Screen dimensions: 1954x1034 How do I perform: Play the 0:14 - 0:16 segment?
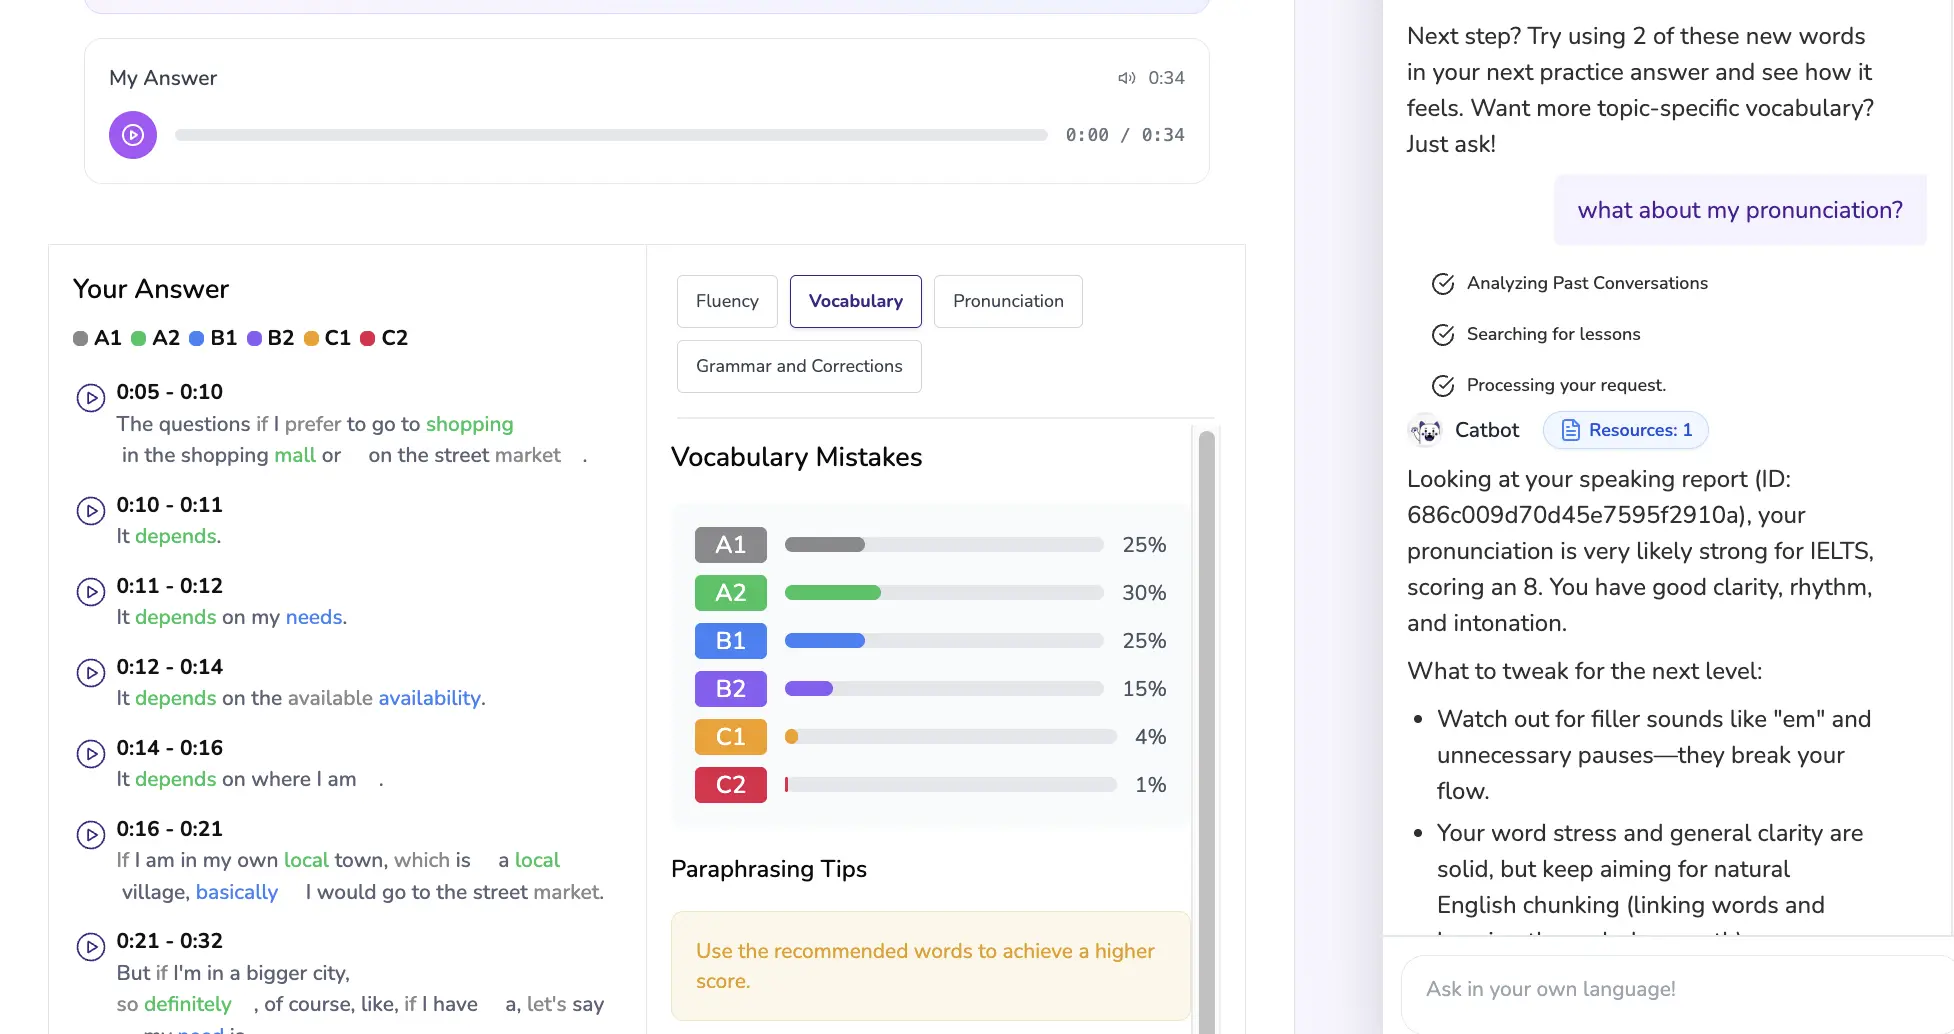[x=90, y=753]
